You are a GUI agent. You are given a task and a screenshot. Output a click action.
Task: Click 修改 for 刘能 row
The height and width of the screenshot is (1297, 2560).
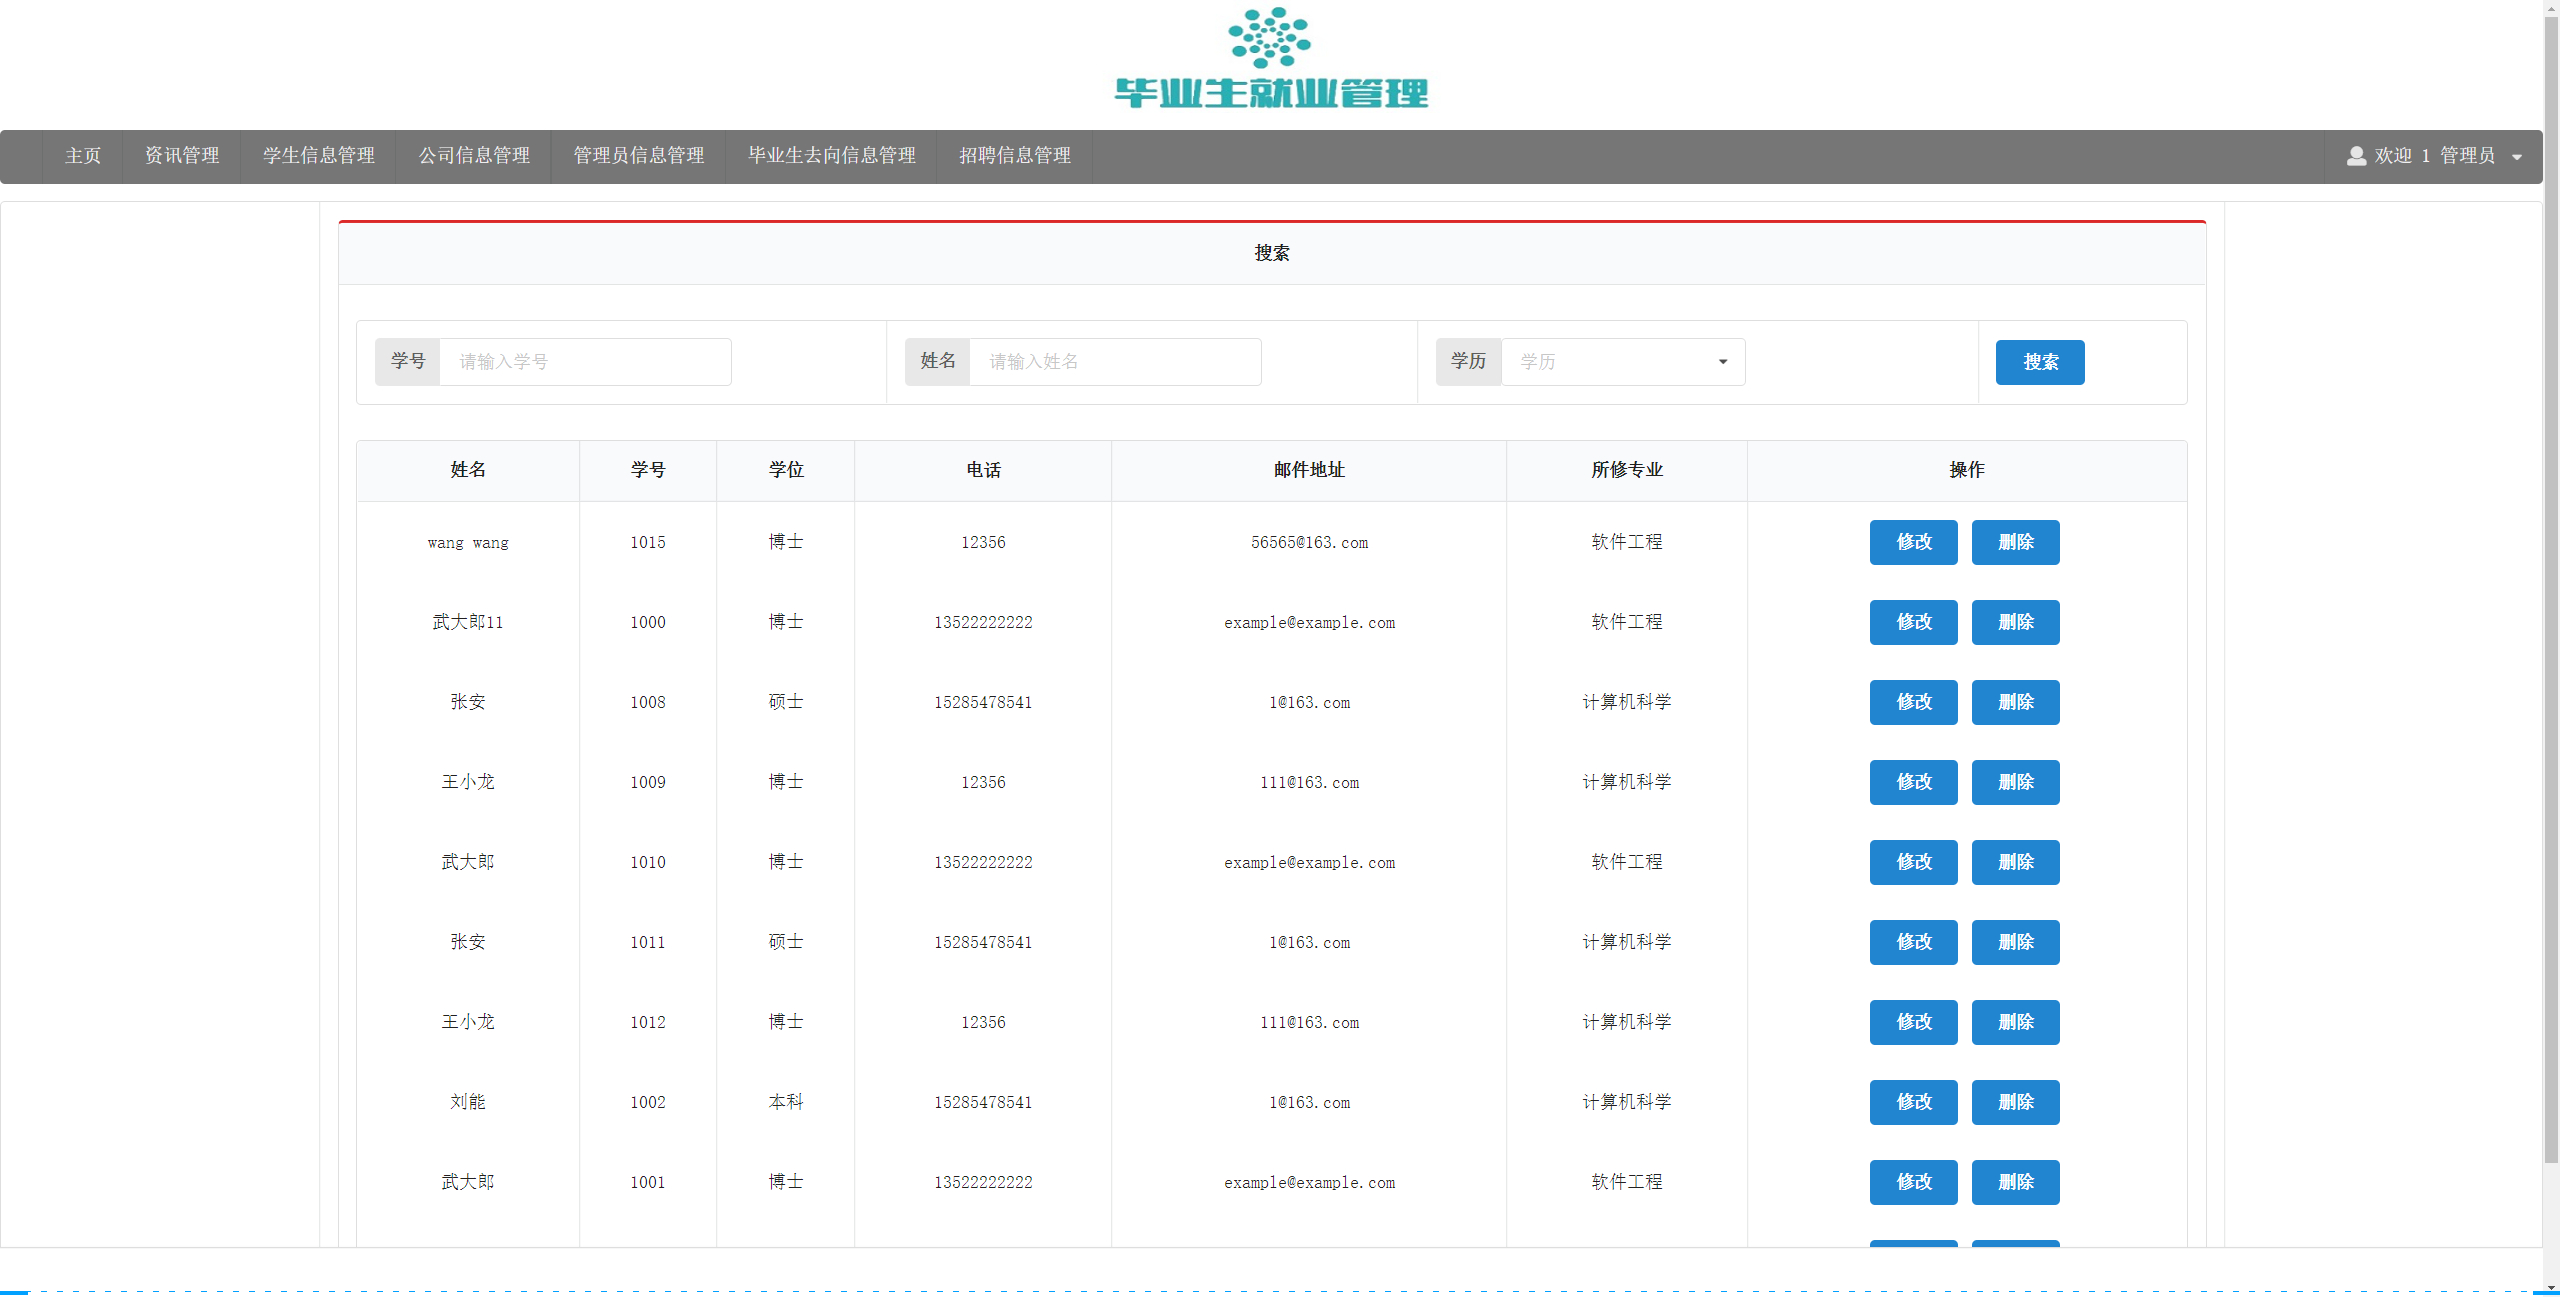[x=1914, y=1102]
